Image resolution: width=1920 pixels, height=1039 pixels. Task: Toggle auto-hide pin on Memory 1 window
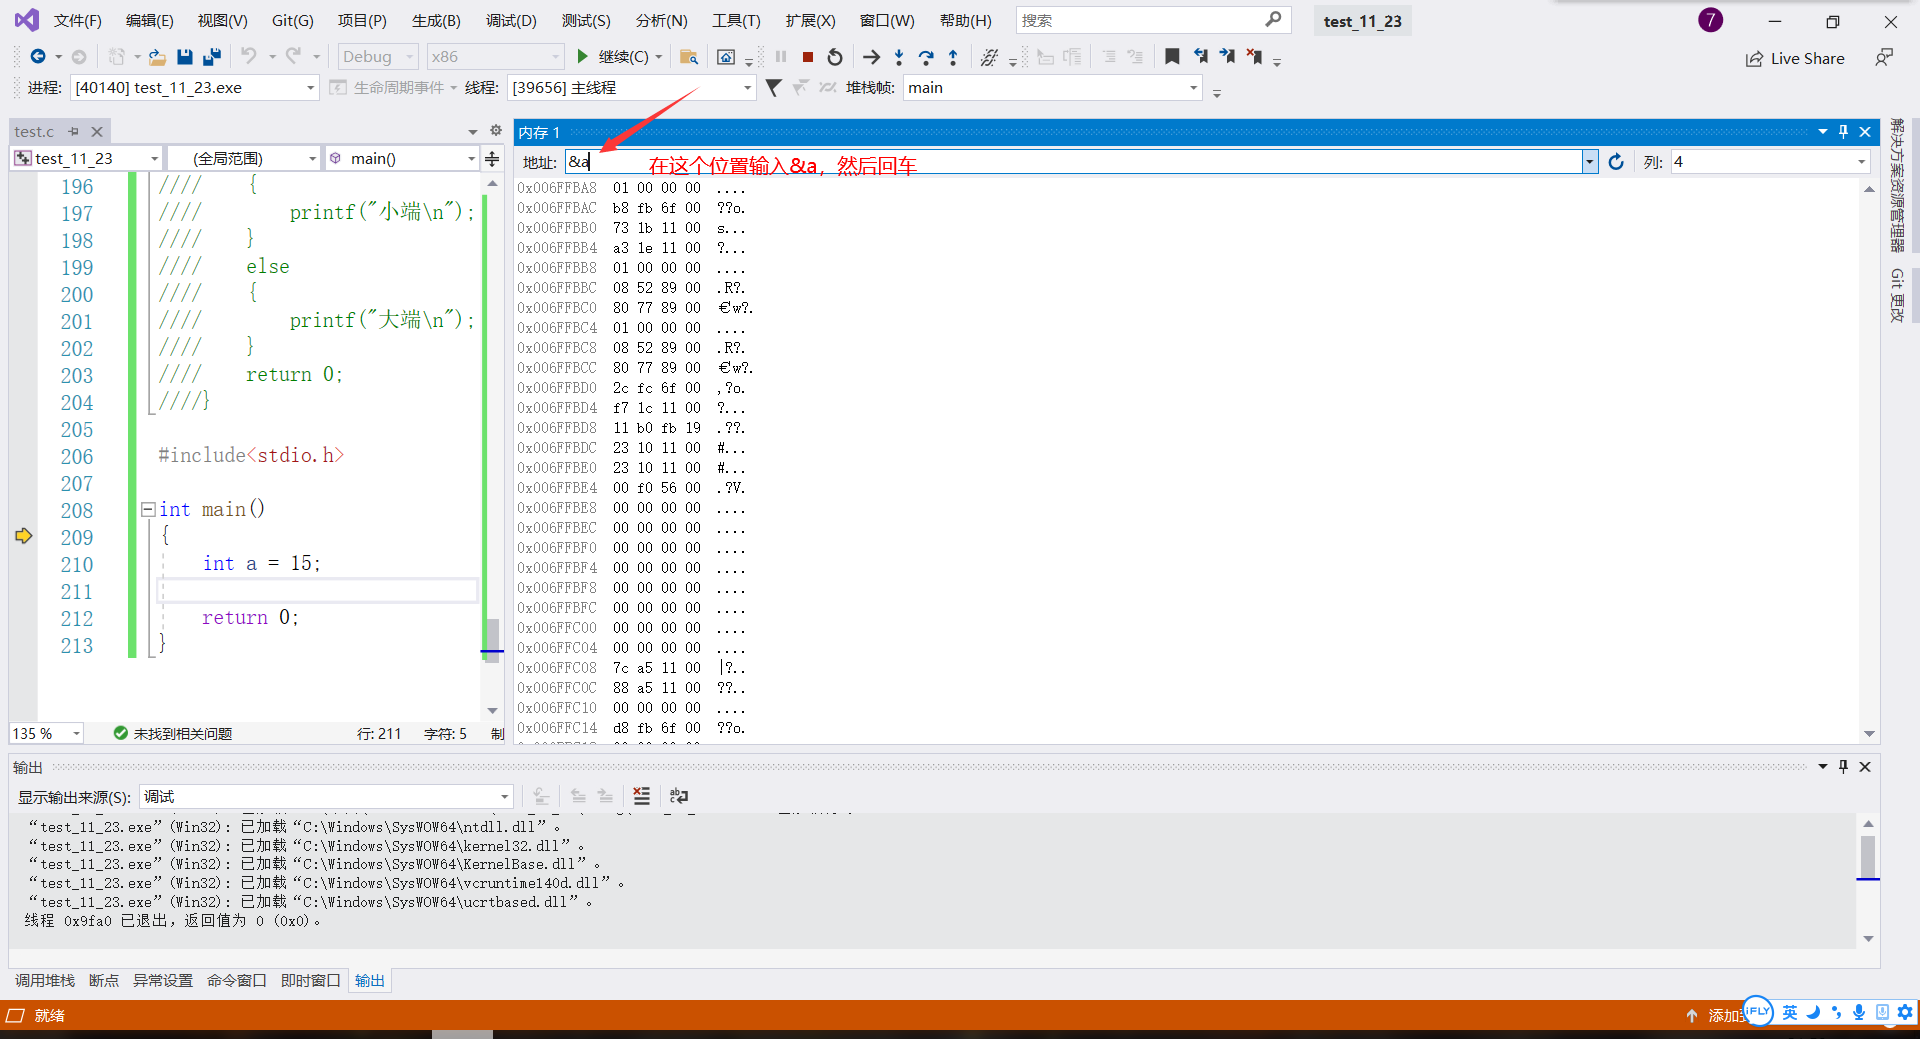point(1843,132)
